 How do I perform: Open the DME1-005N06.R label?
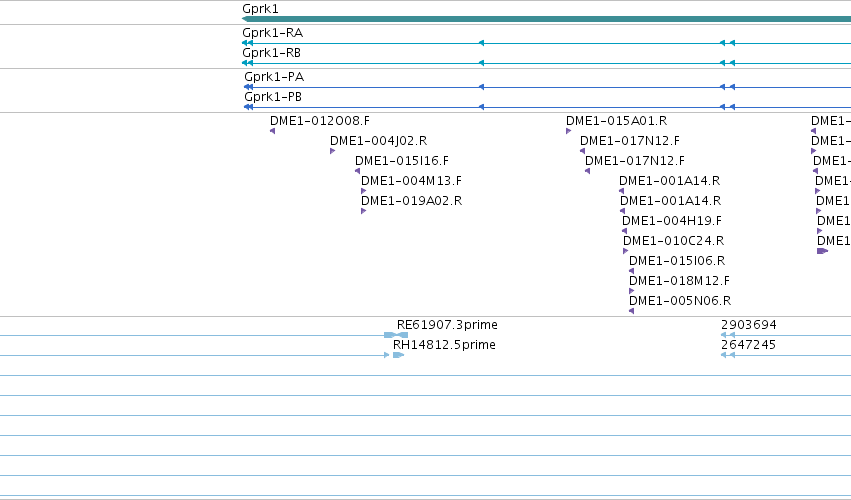(680, 301)
